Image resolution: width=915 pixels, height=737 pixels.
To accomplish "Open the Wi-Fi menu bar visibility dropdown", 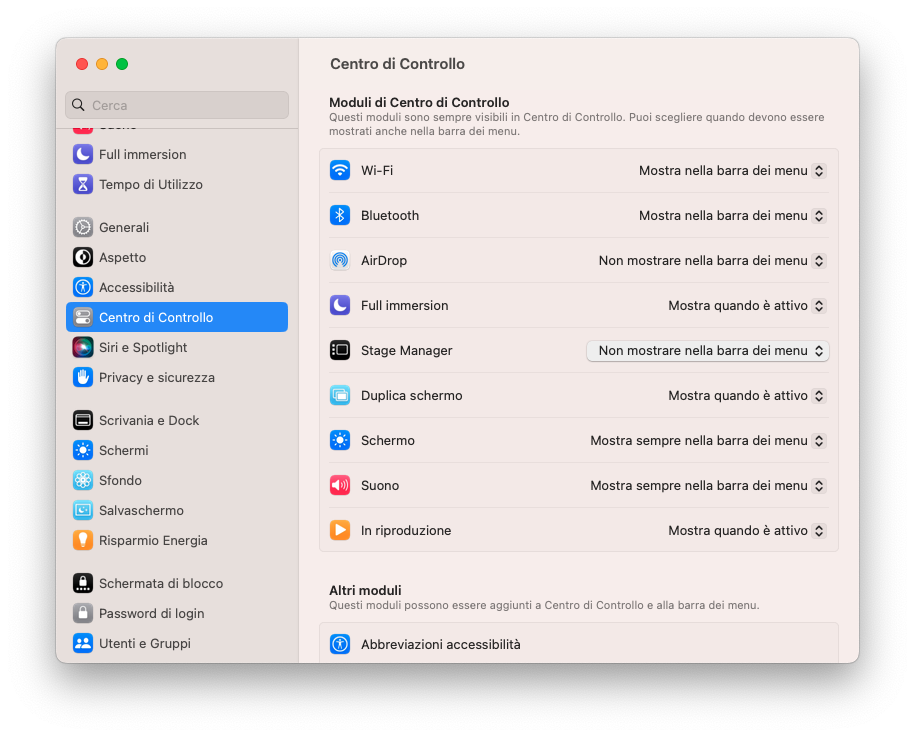I will (732, 170).
